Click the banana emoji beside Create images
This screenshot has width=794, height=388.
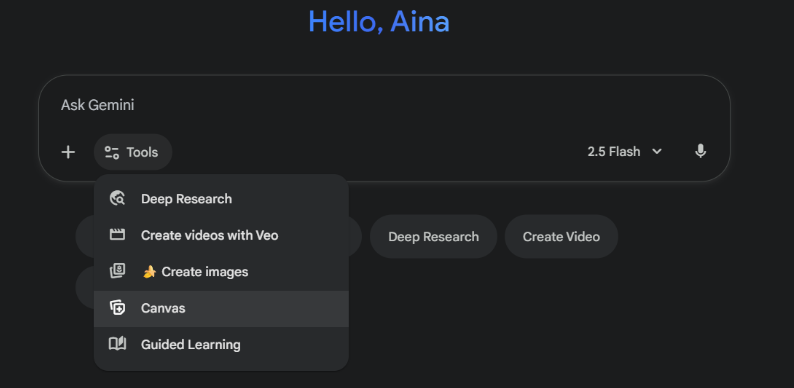pyautogui.click(x=149, y=272)
